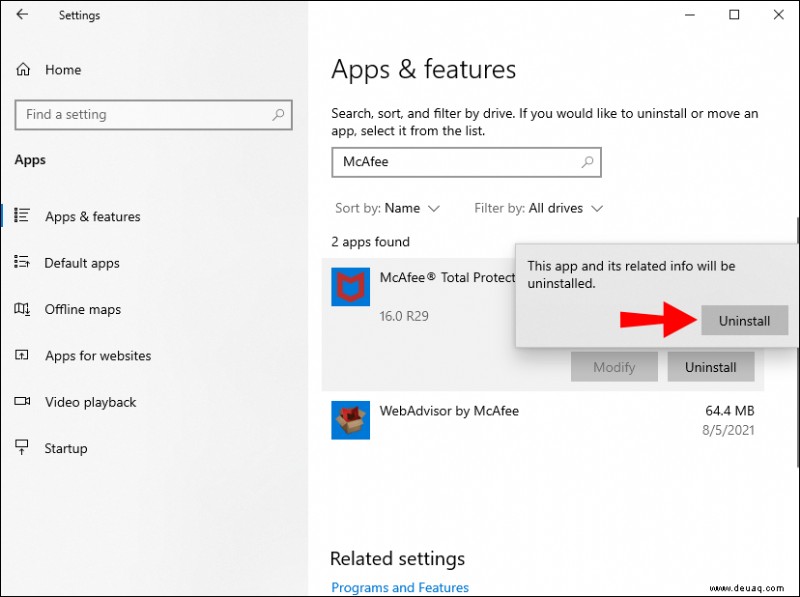Click the app search field containing McAfee

(466, 162)
